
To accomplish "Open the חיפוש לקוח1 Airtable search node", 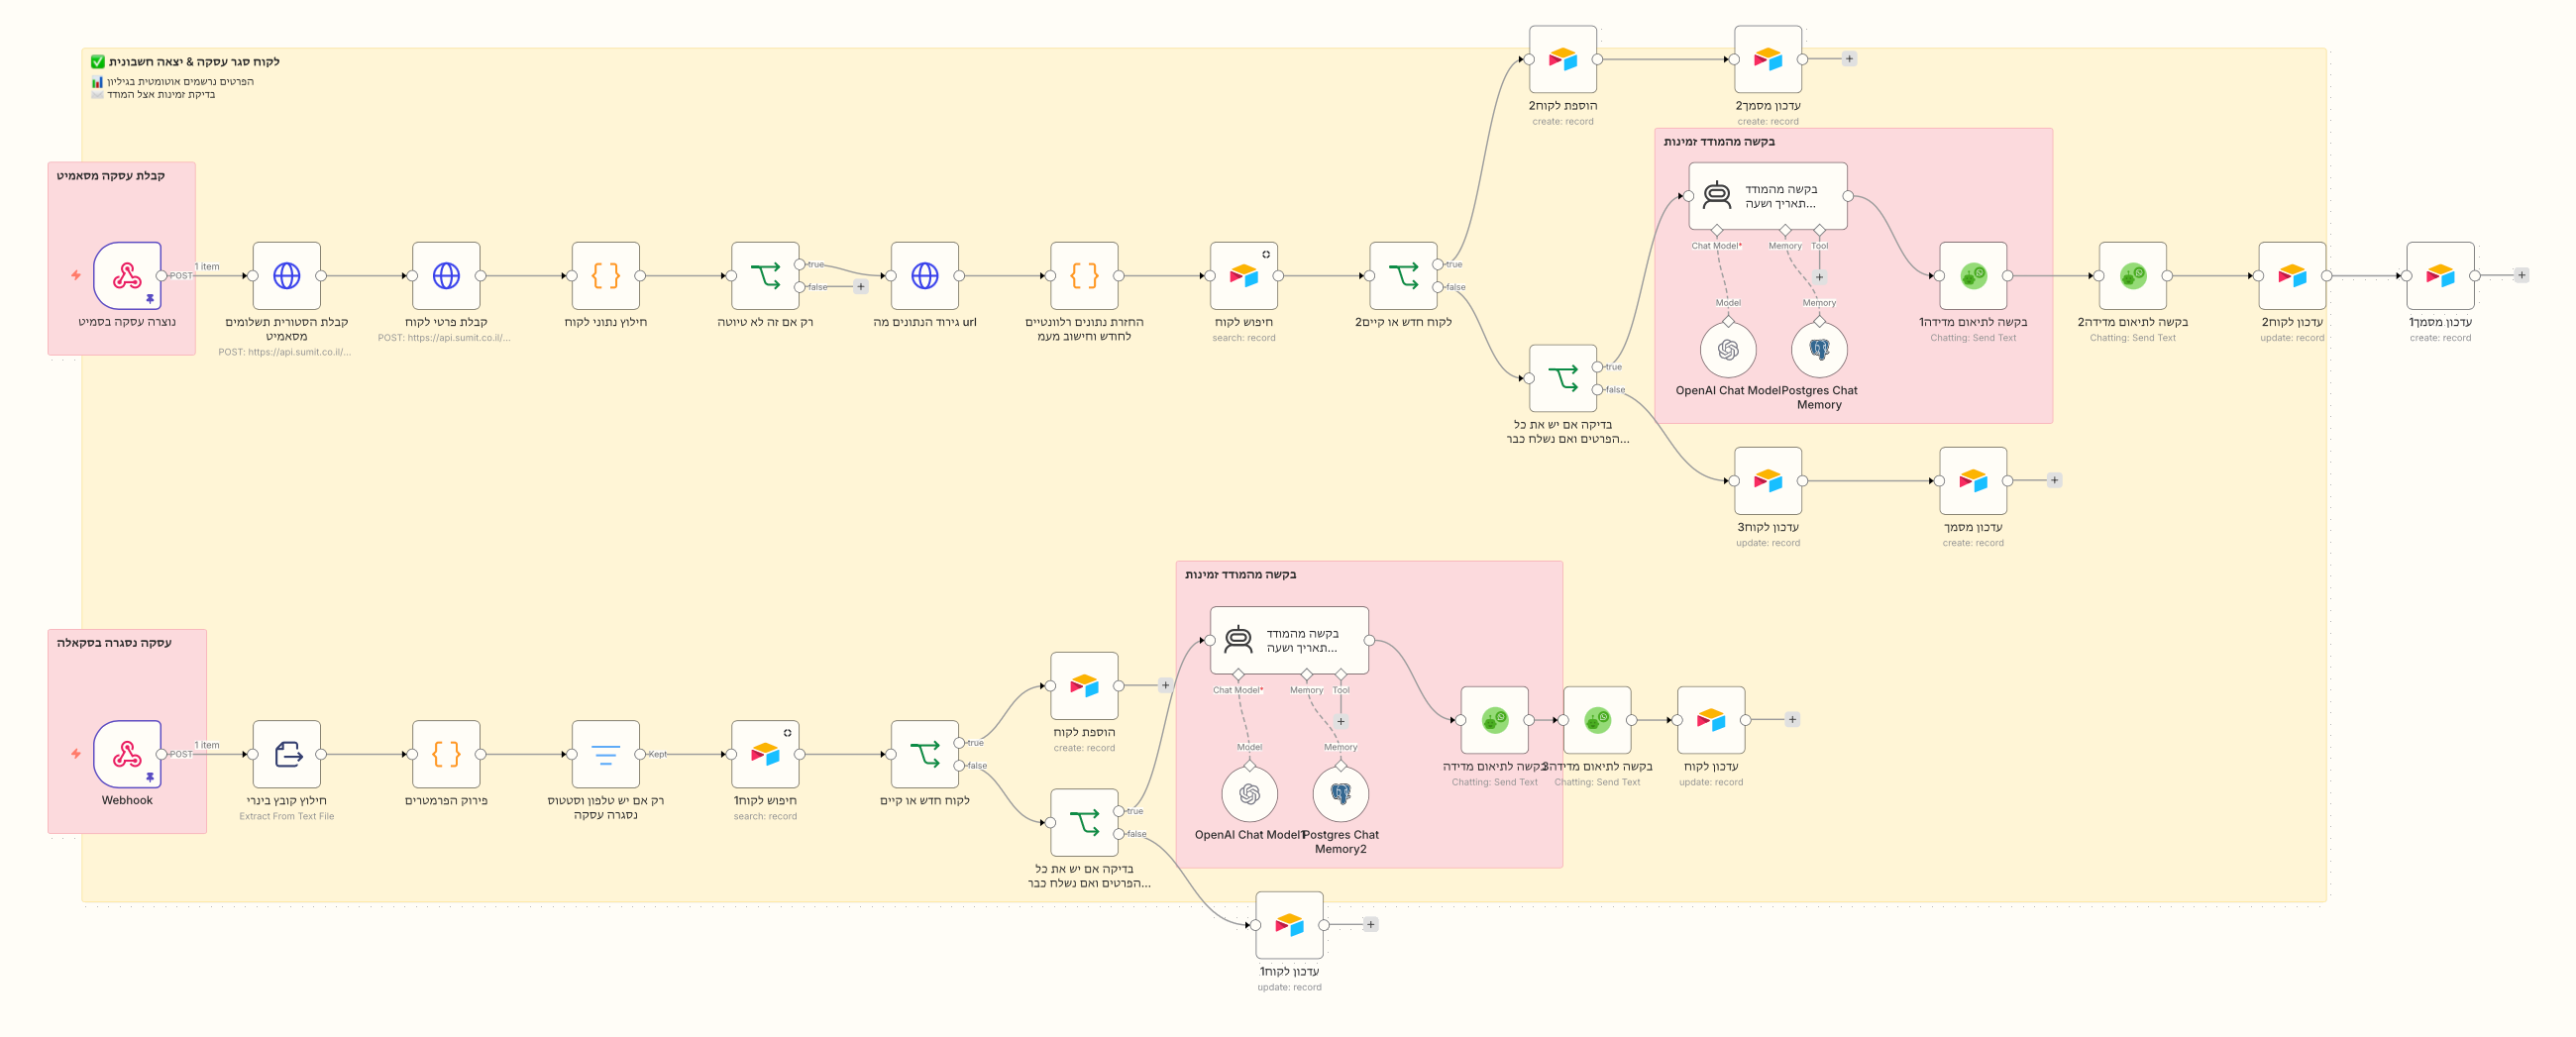I will point(765,754).
